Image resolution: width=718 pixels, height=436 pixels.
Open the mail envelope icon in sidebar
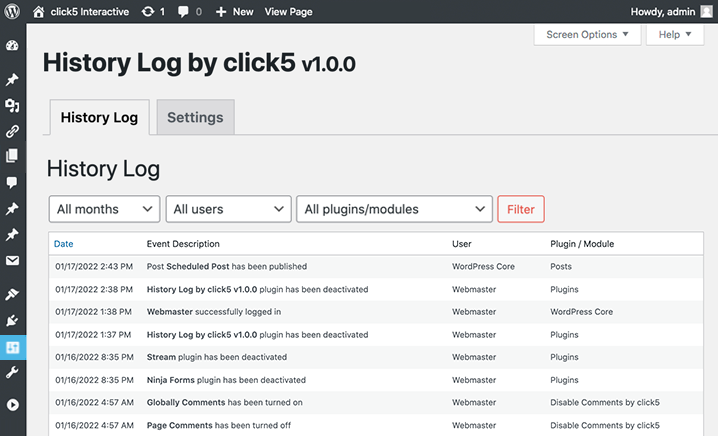pos(12,261)
